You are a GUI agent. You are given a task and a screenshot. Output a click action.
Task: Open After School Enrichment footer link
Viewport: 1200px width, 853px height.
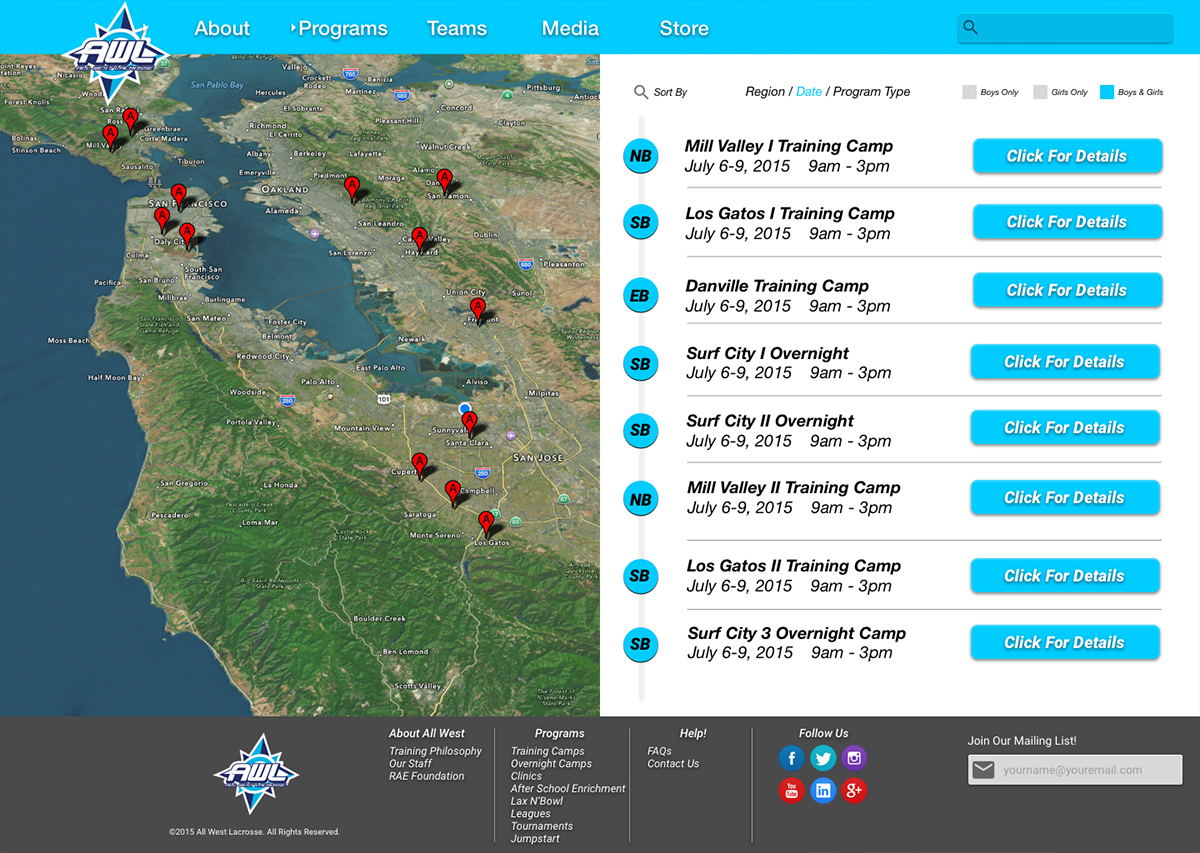coord(568,789)
